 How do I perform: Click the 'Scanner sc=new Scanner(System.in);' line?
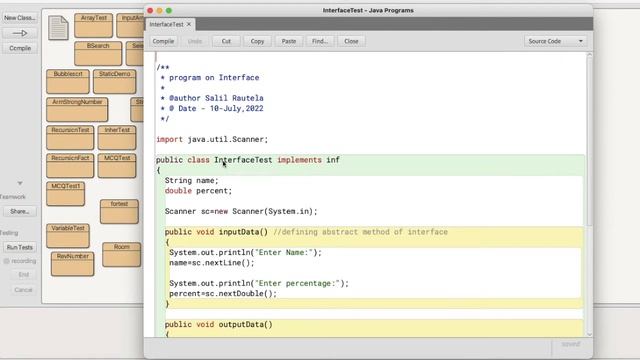coord(241,211)
